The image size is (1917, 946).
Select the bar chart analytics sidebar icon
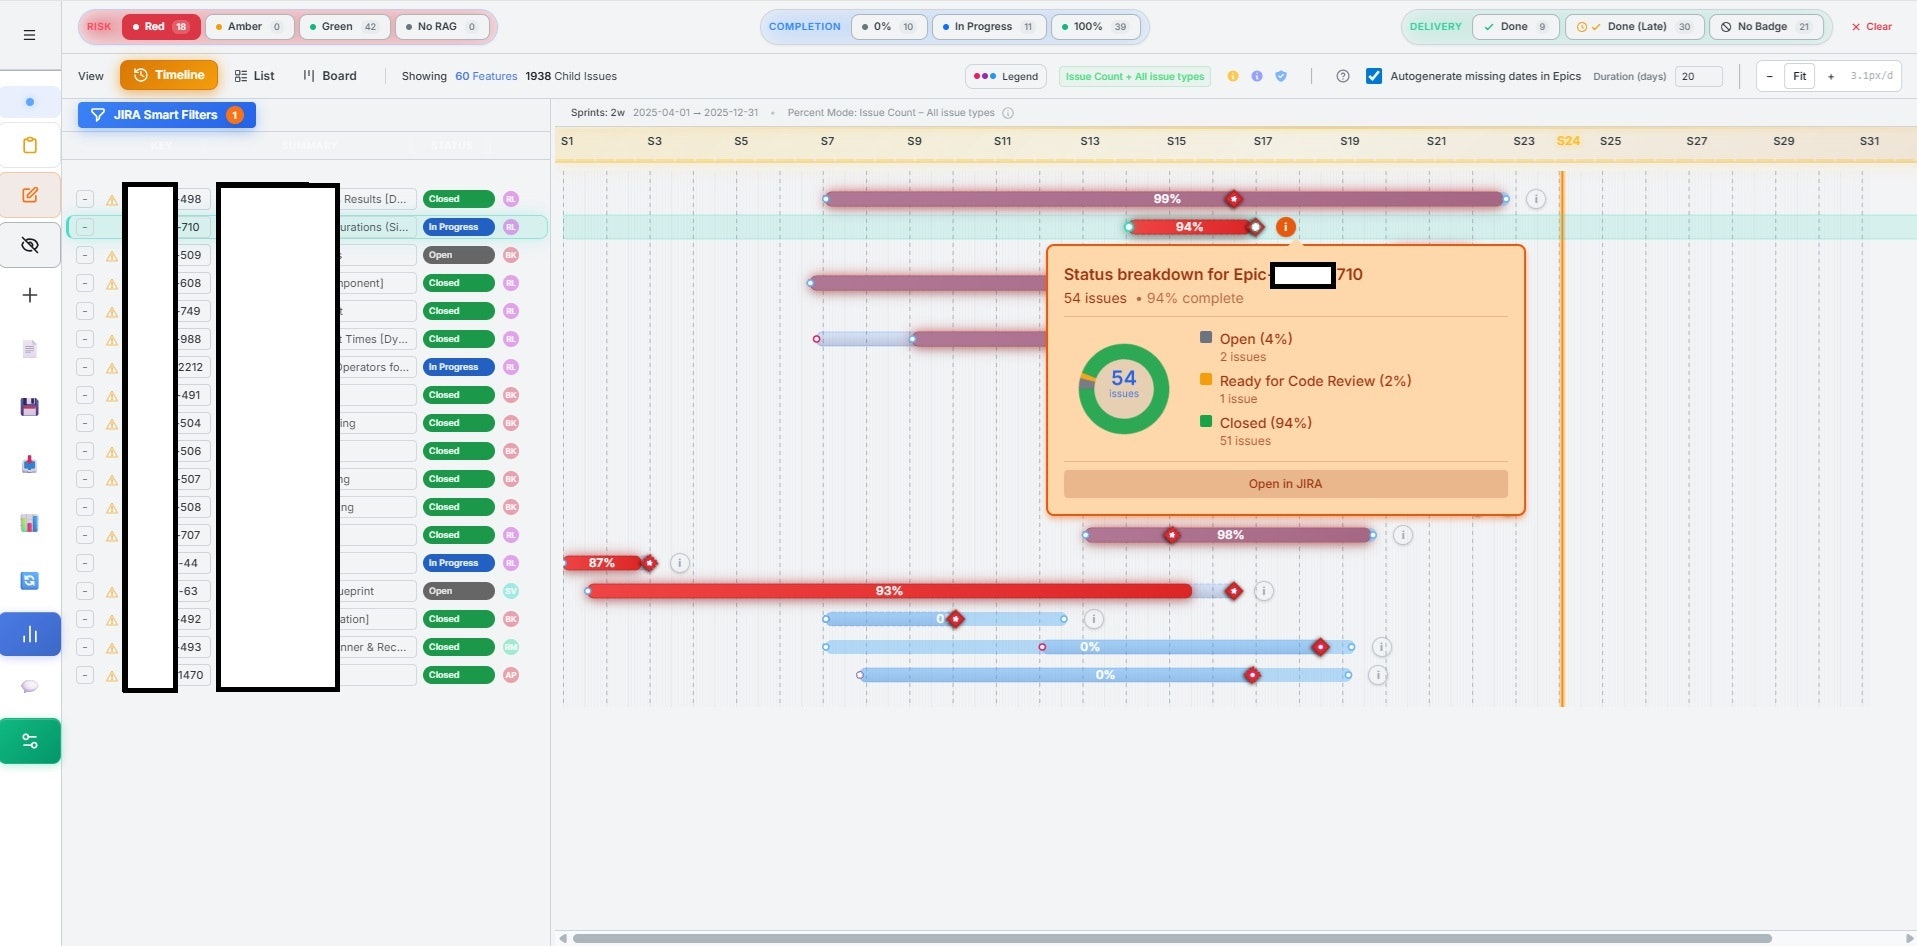30,633
